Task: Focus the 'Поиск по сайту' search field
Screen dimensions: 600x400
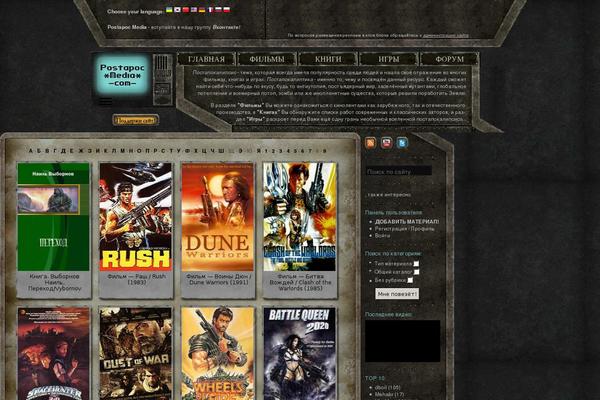Action: (398, 171)
